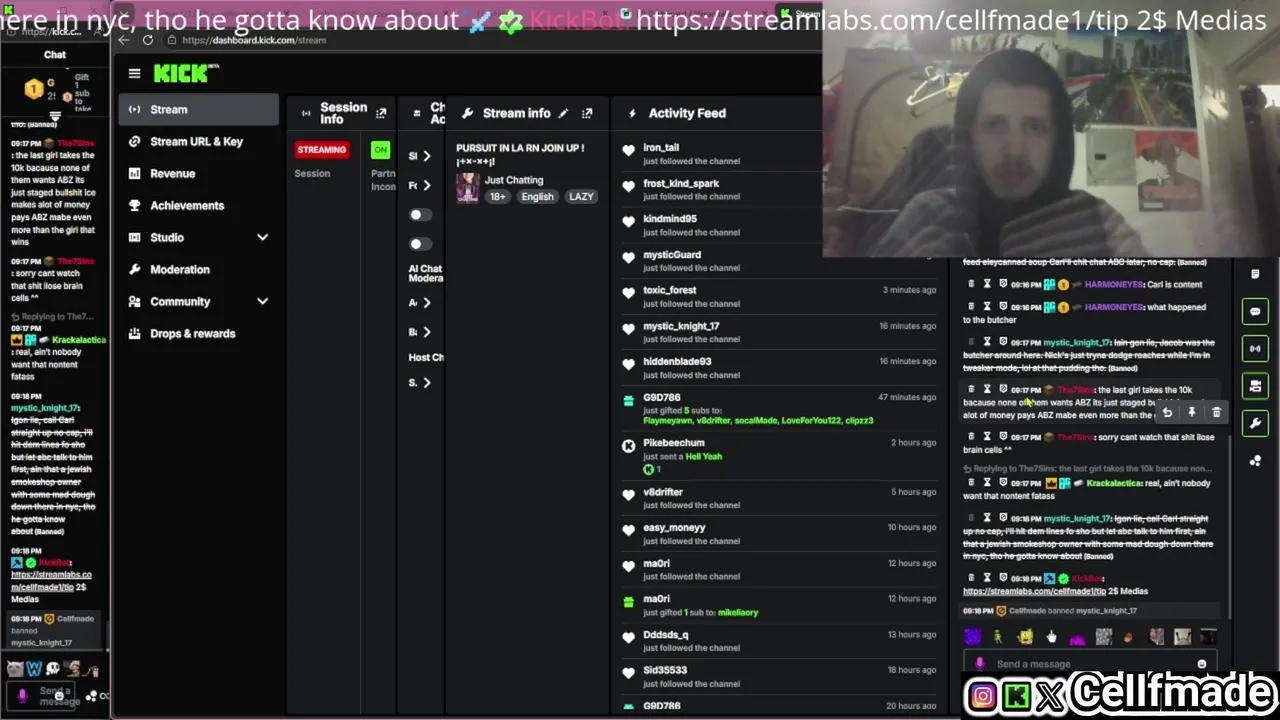Reply to the hovered The7Sins message
1280x720 pixels.
tap(1167, 412)
